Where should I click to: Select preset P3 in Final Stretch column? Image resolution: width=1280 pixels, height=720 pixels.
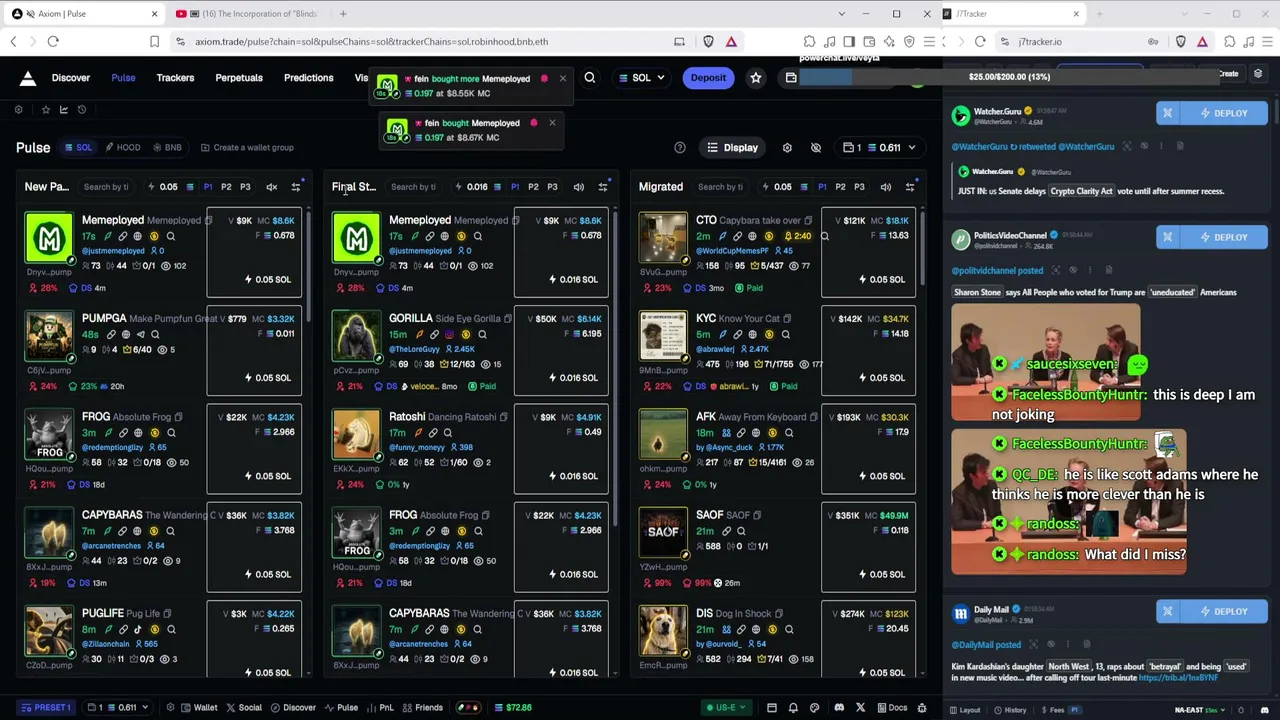point(552,187)
